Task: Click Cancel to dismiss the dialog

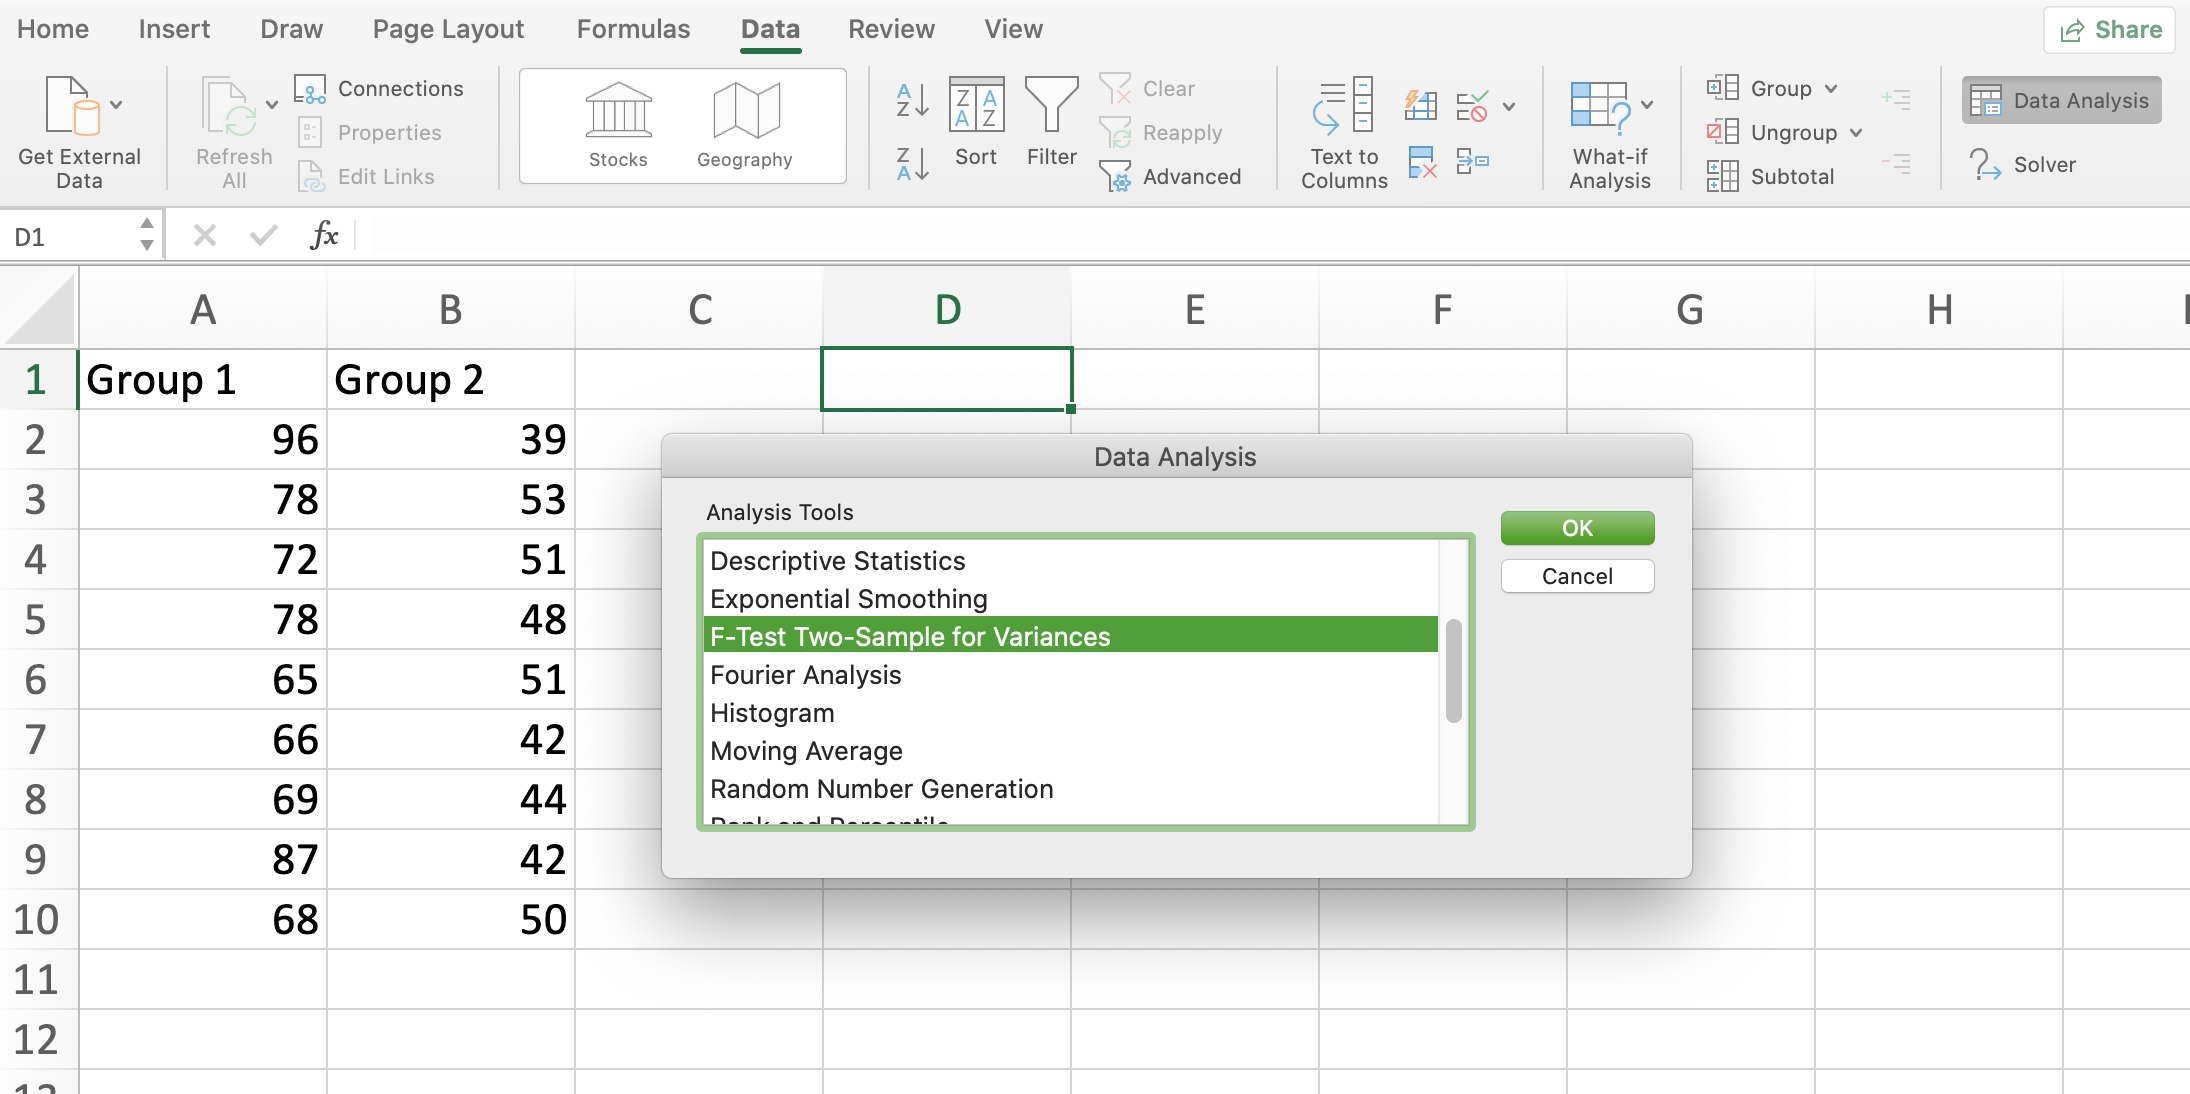Action: pos(1575,574)
